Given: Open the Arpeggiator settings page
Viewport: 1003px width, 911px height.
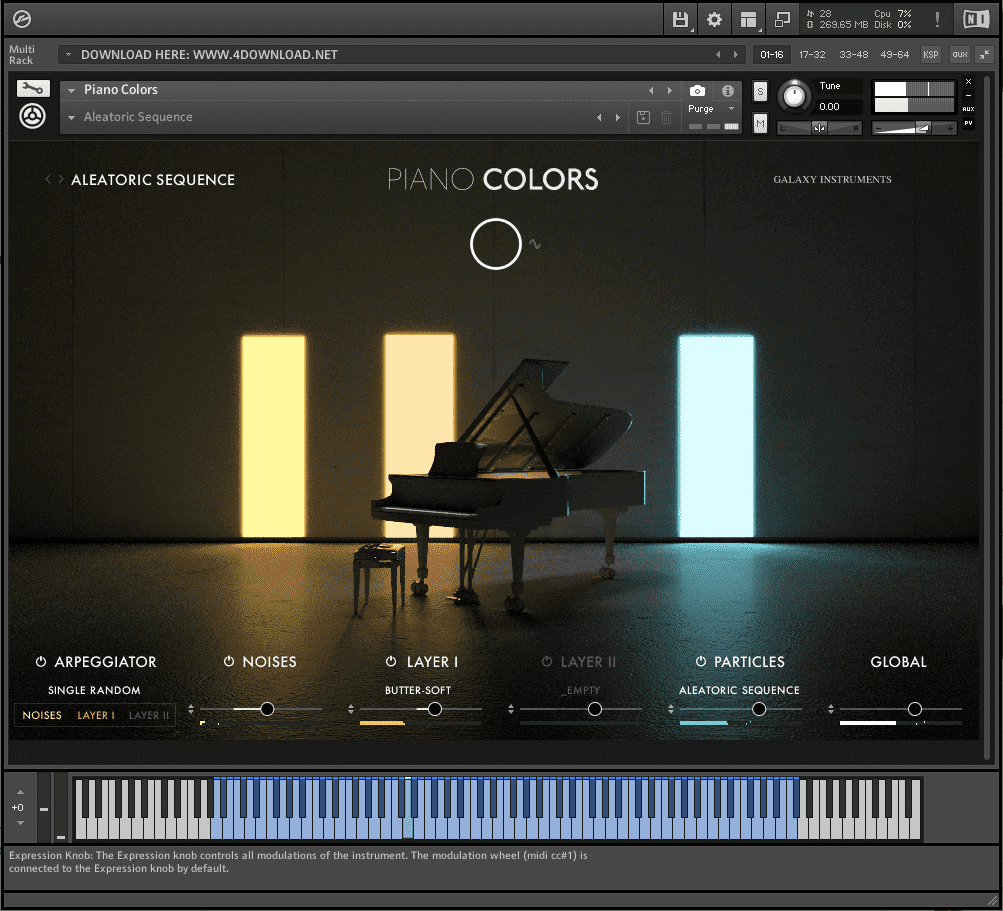Looking at the screenshot, I should pos(106,661).
